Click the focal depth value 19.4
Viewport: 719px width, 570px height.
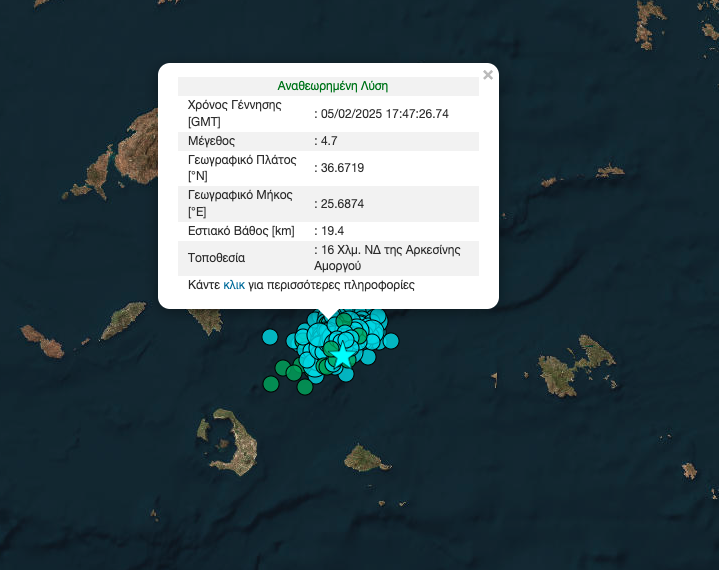pyautogui.click(x=332, y=230)
